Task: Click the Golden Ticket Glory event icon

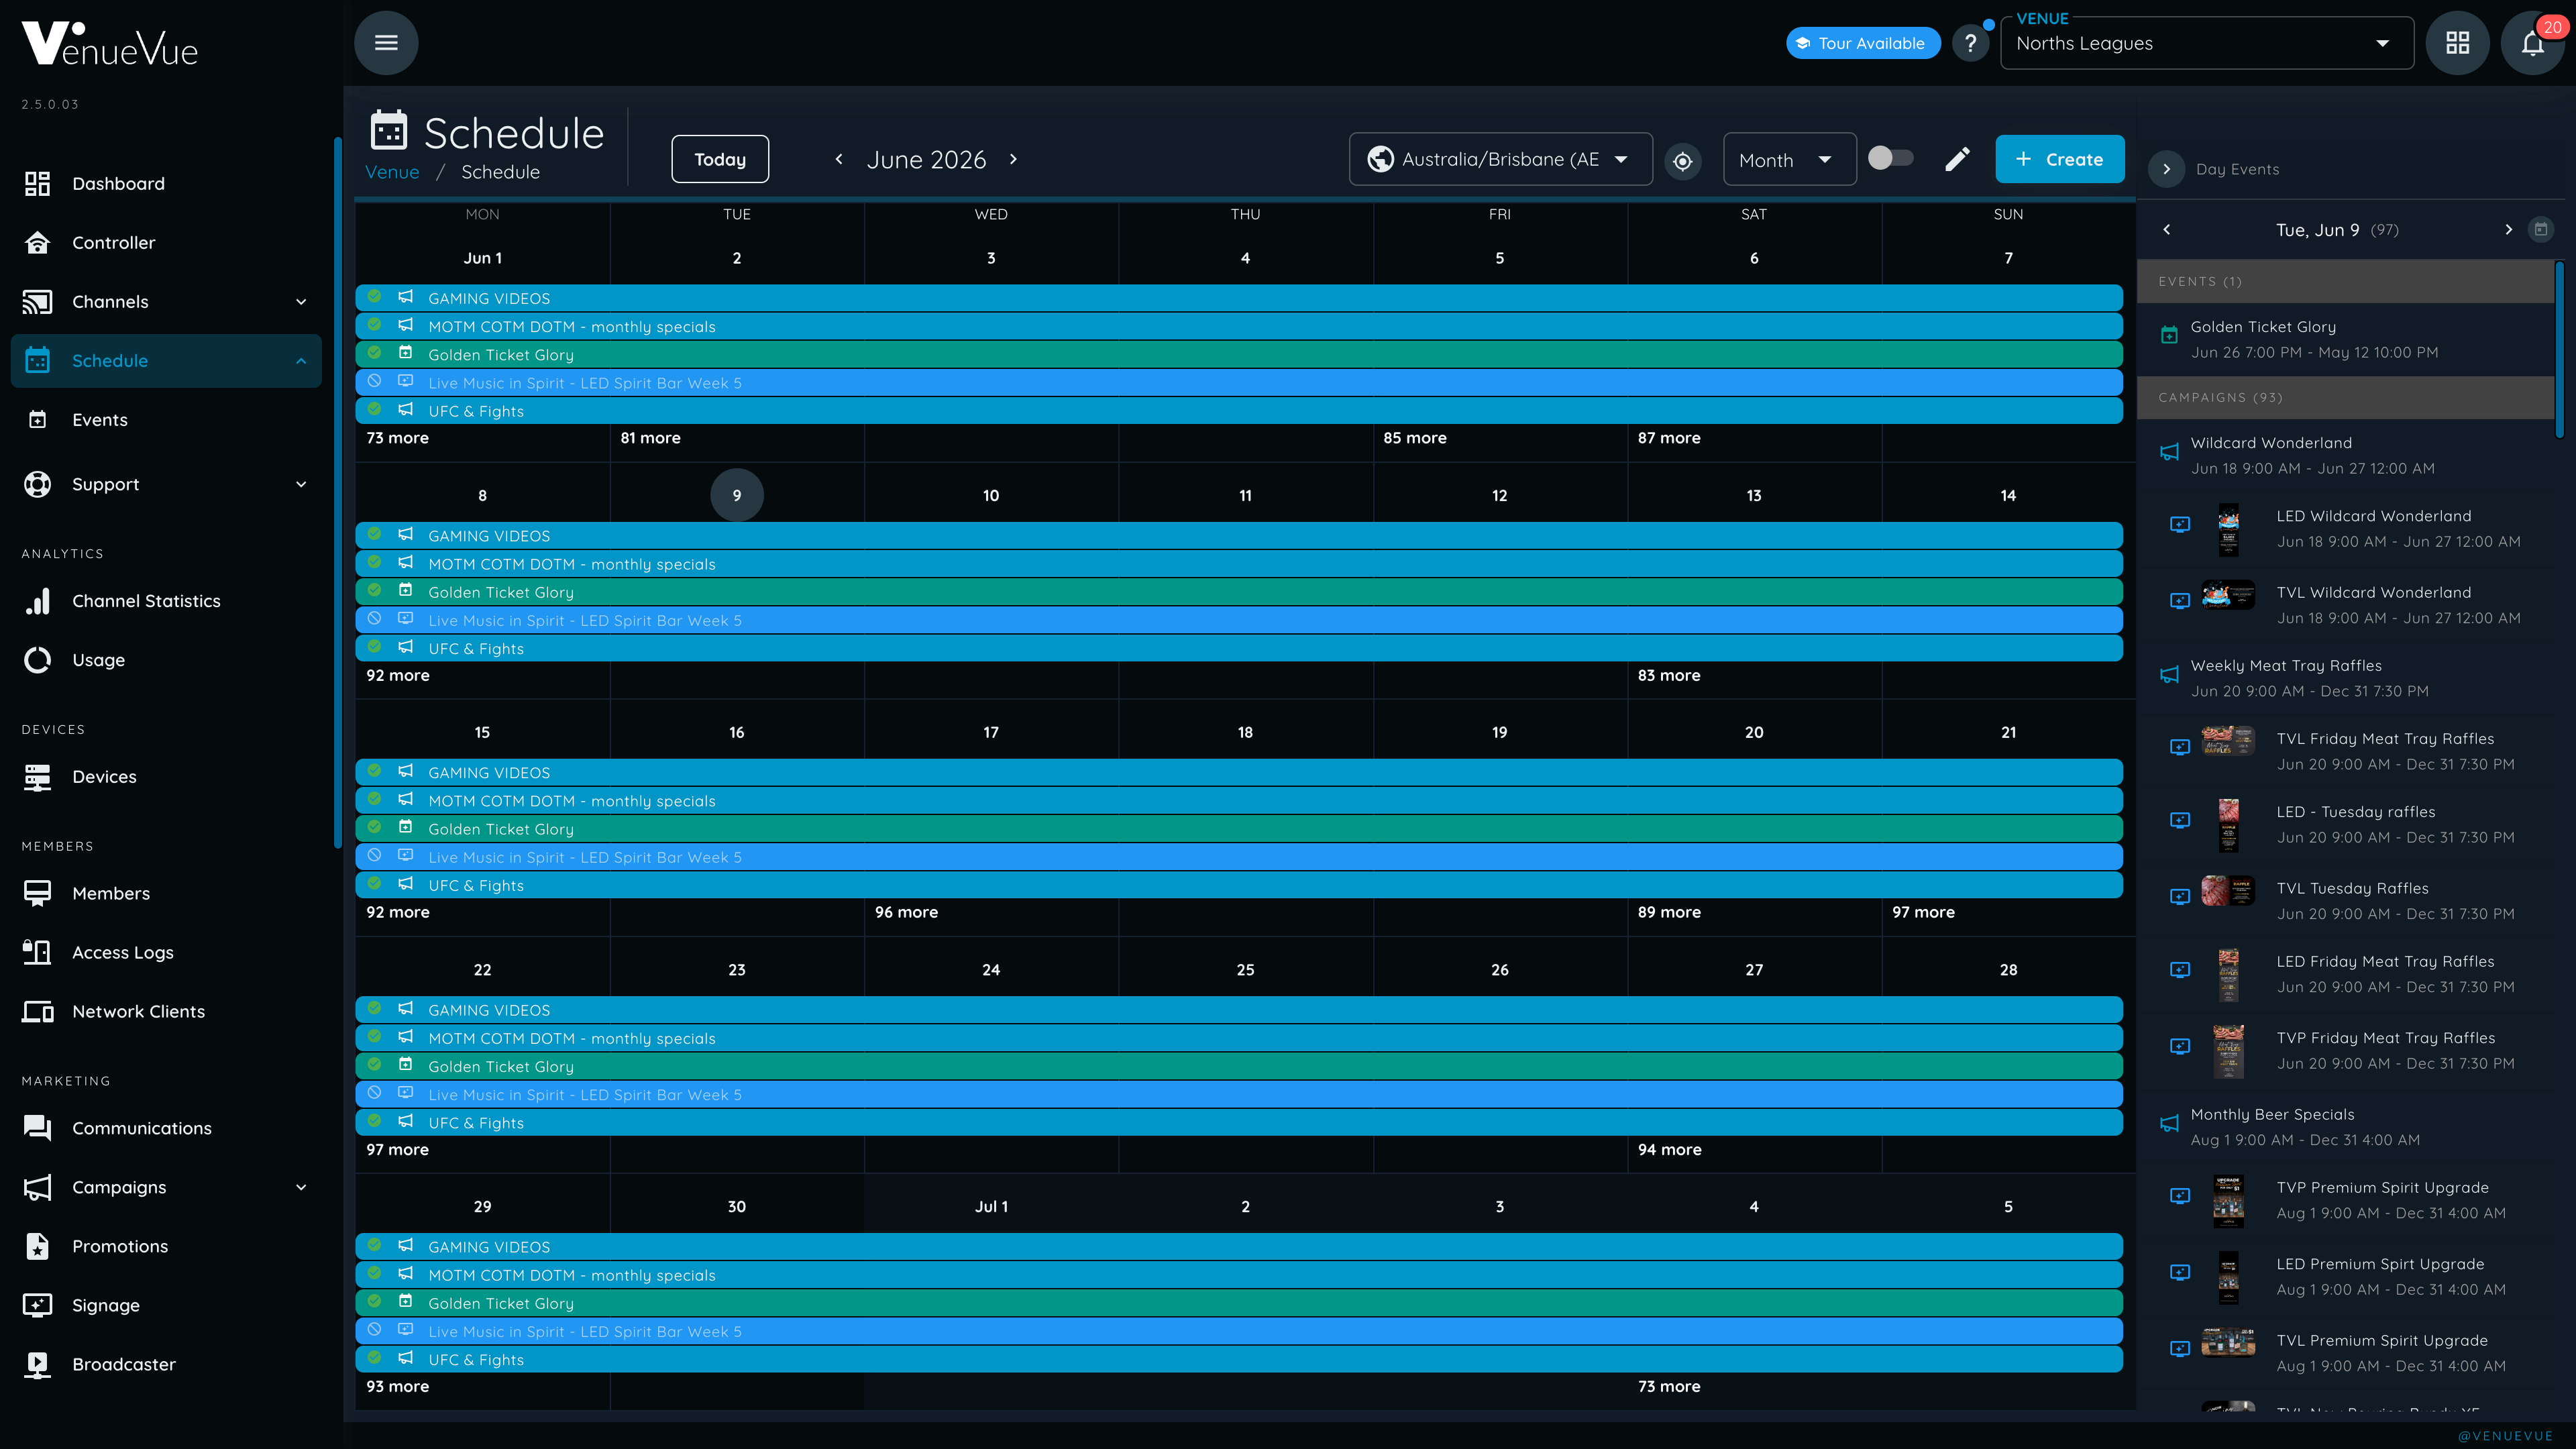Action: point(2169,336)
